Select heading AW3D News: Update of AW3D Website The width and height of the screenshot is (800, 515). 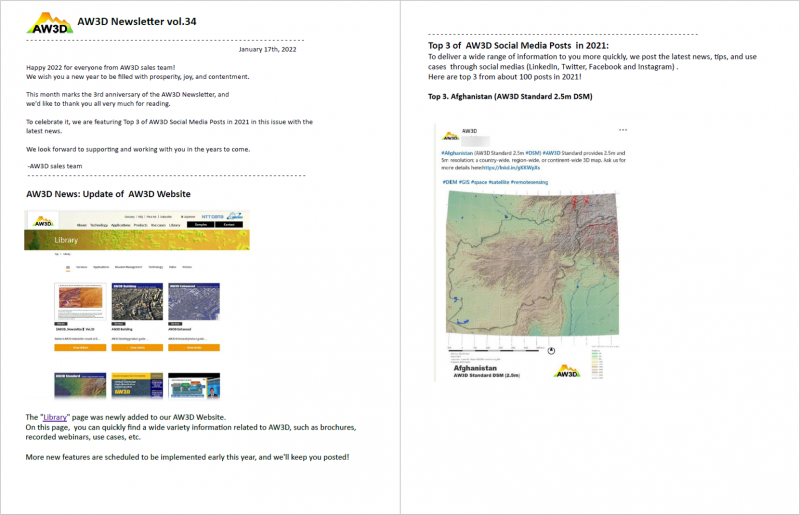click(108, 194)
